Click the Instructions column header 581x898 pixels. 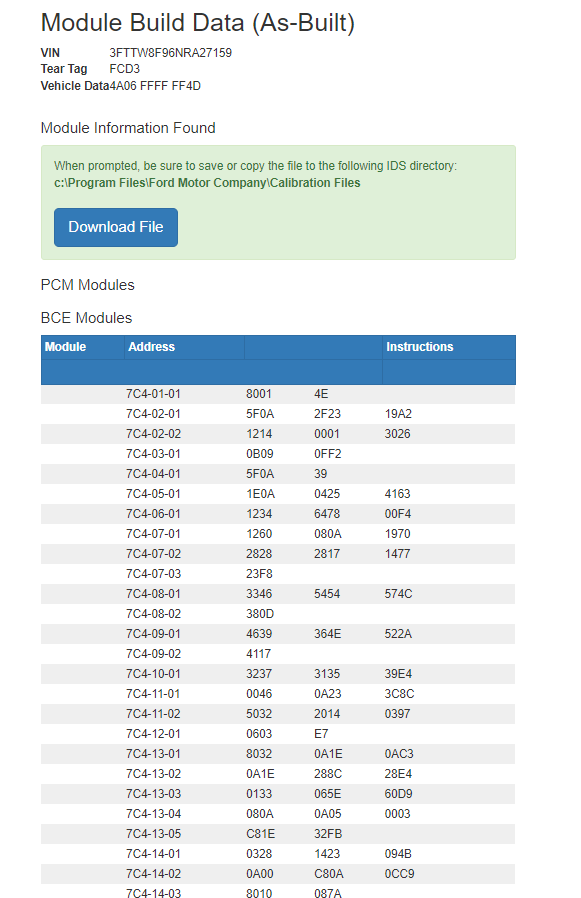click(419, 346)
